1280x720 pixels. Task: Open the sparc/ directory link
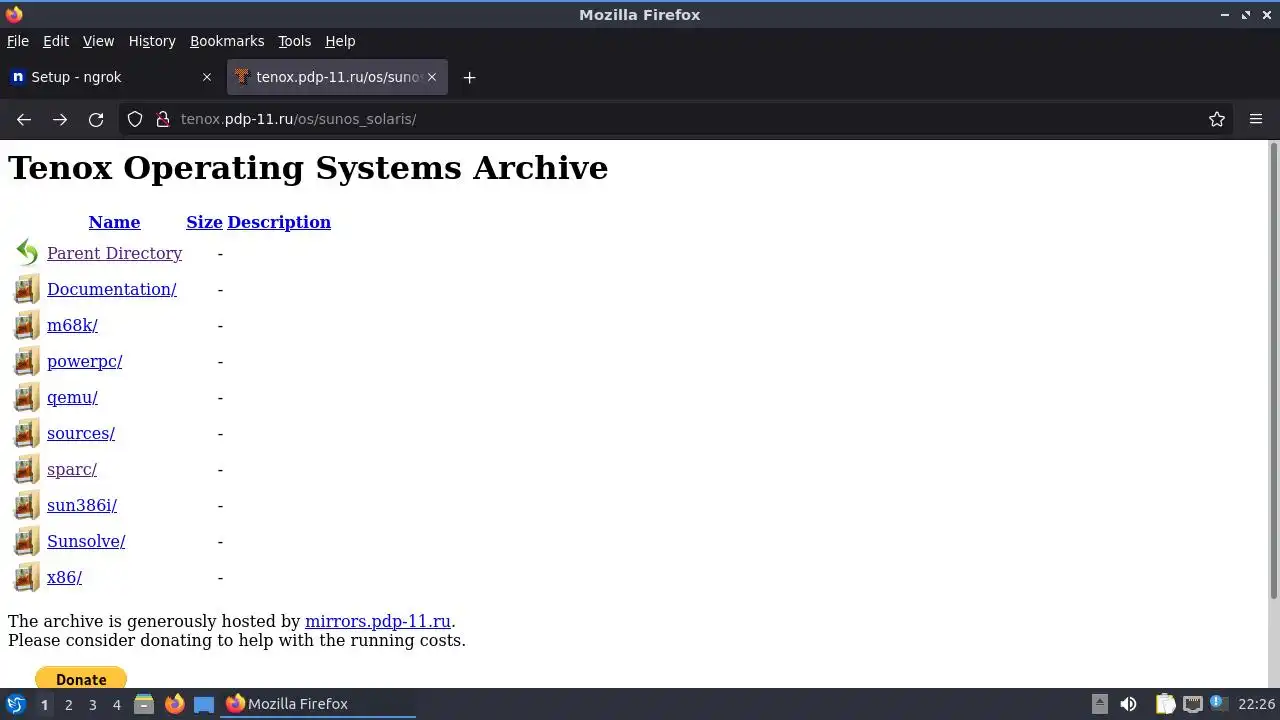pos(72,469)
